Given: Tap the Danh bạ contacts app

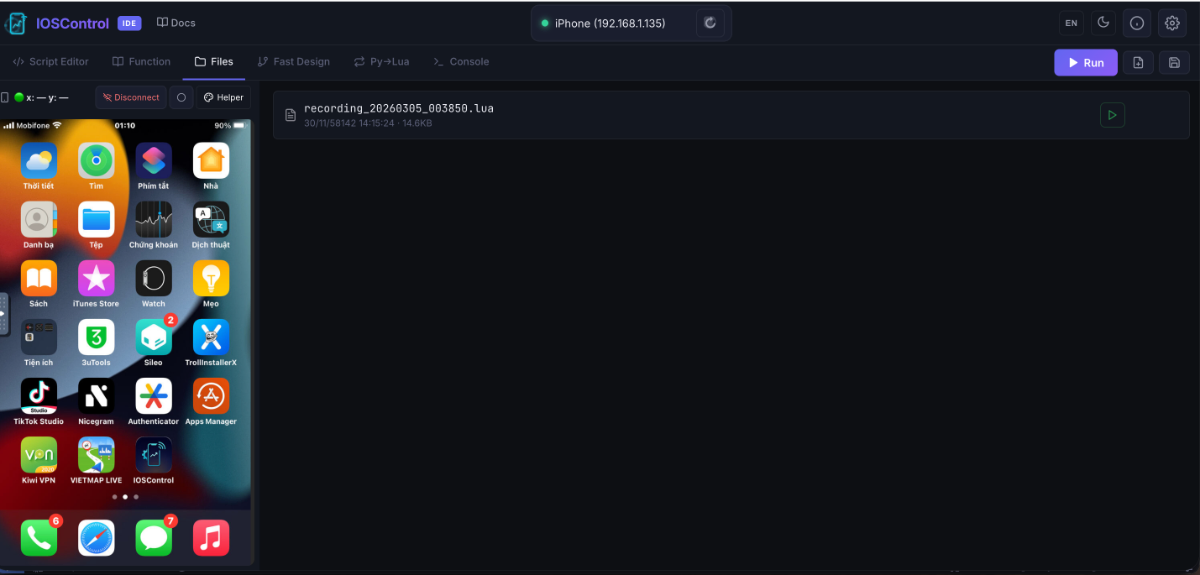Looking at the screenshot, I should (x=38, y=219).
